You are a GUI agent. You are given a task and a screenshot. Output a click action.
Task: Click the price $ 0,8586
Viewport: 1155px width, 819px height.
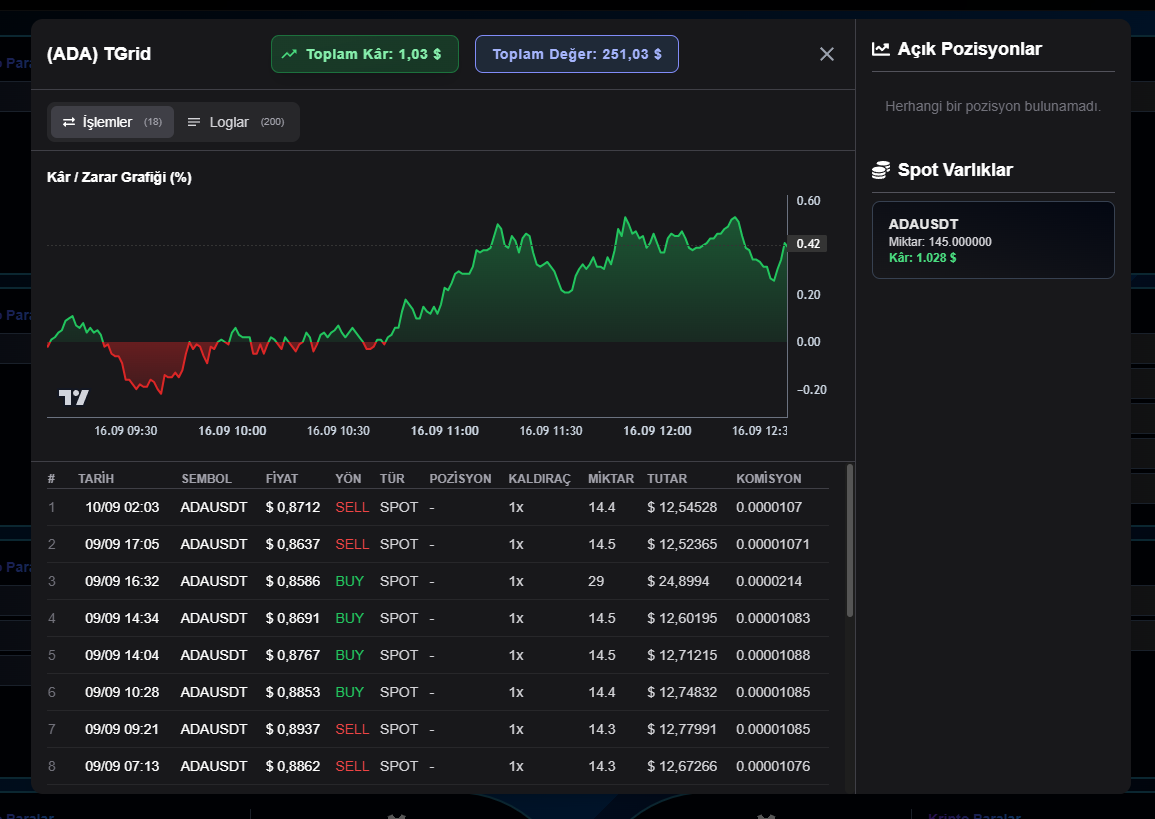pos(292,581)
